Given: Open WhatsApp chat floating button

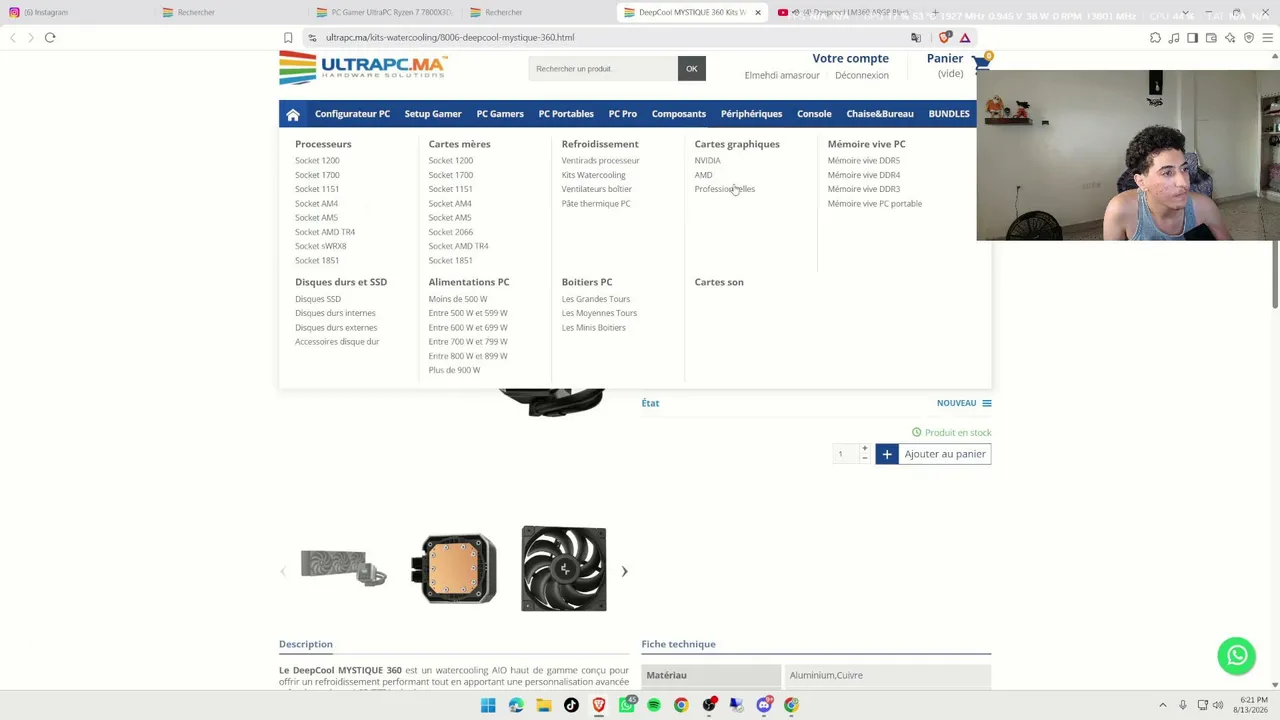Looking at the screenshot, I should (x=1237, y=656).
